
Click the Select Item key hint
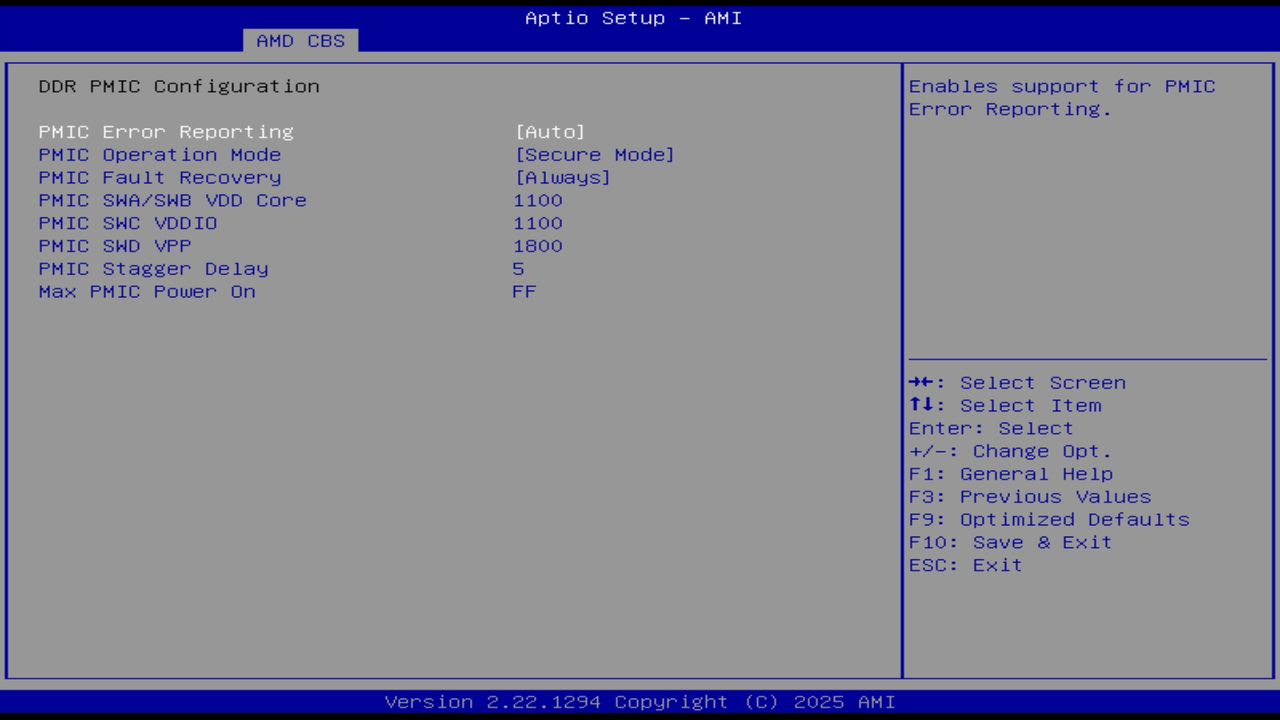click(1005, 406)
